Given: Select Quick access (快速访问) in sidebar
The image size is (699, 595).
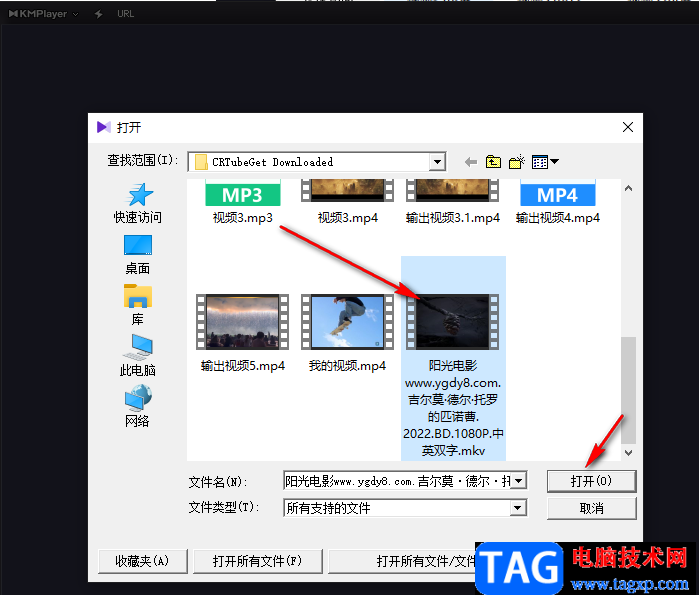Looking at the screenshot, I should coord(138,204).
